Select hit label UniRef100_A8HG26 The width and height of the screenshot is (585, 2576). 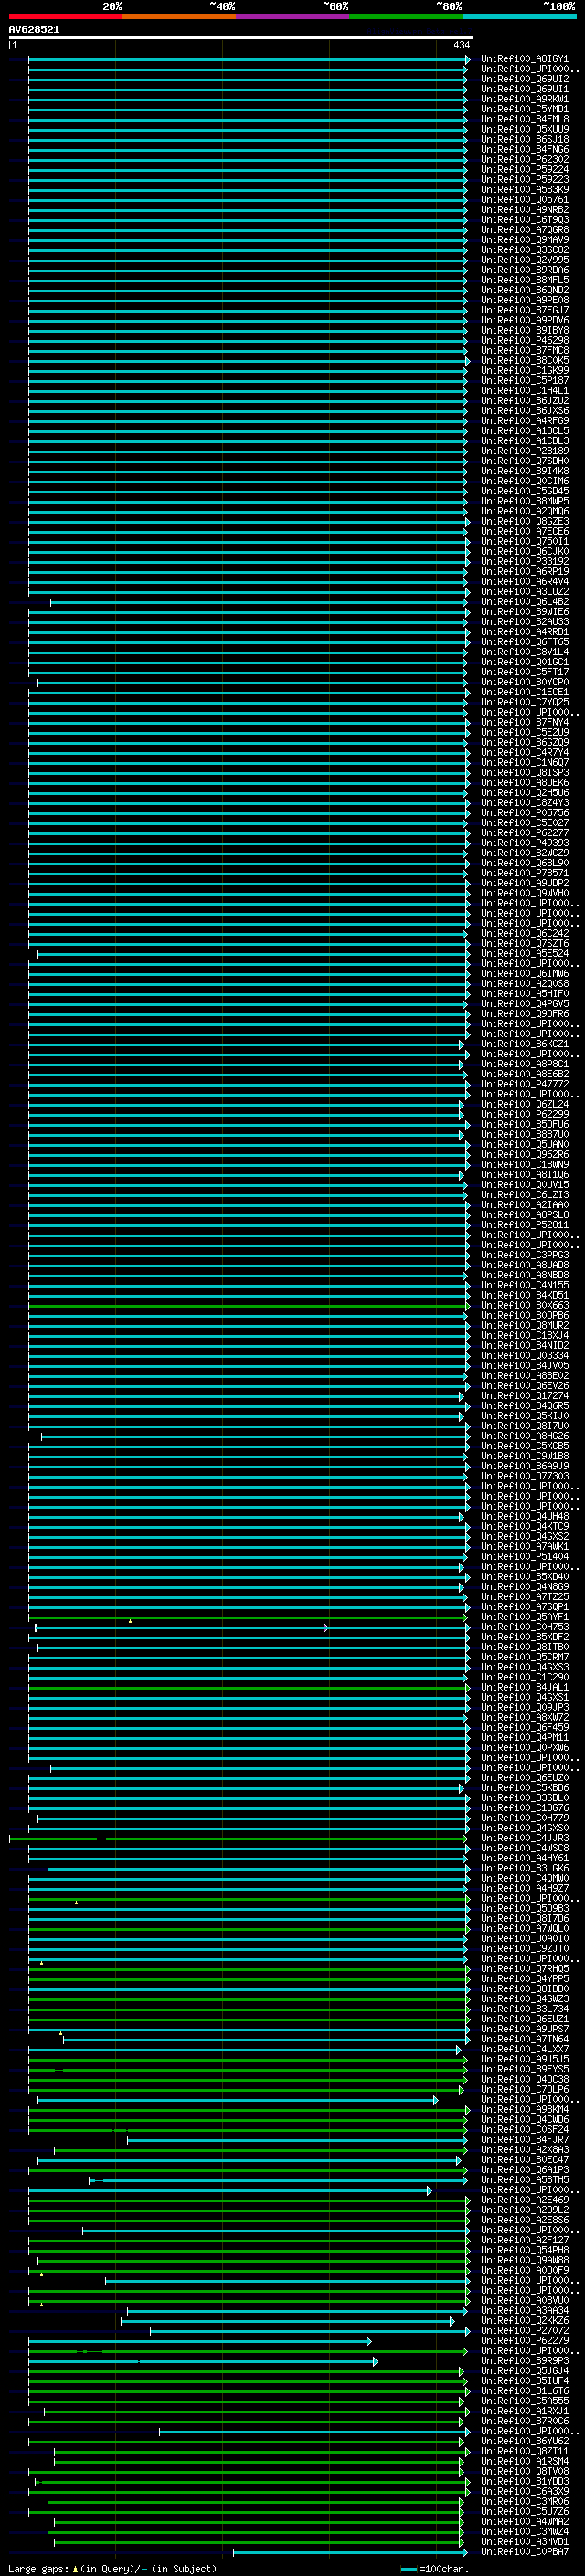click(524, 1436)
